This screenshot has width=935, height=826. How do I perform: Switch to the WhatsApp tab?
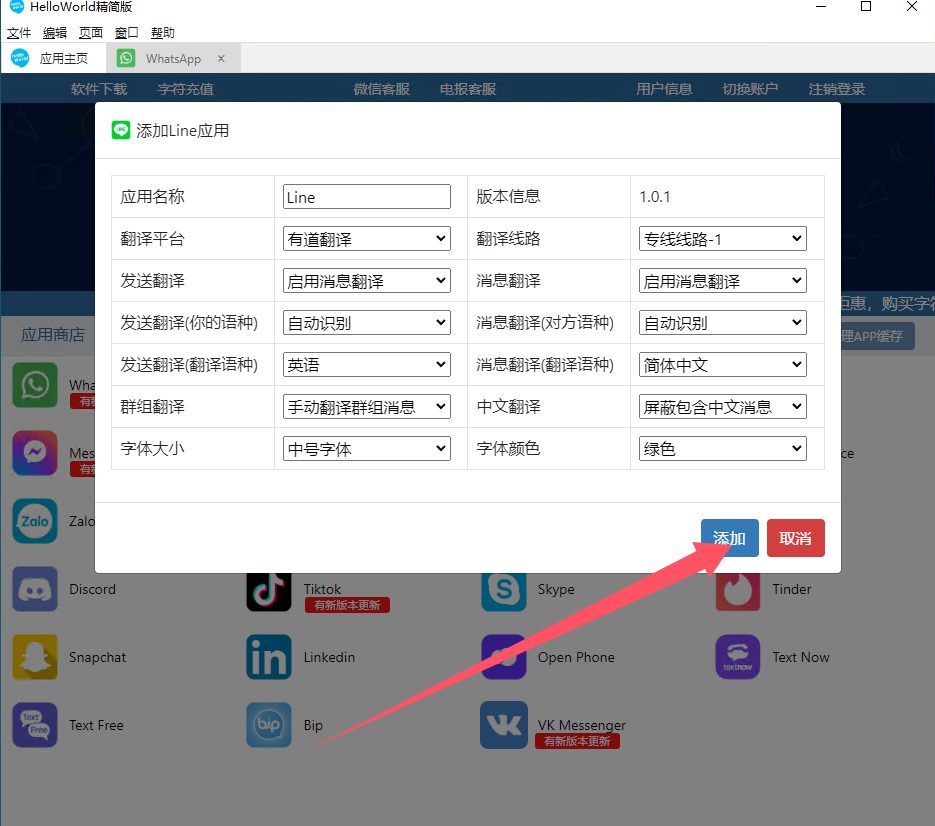(x=174, y=58)
